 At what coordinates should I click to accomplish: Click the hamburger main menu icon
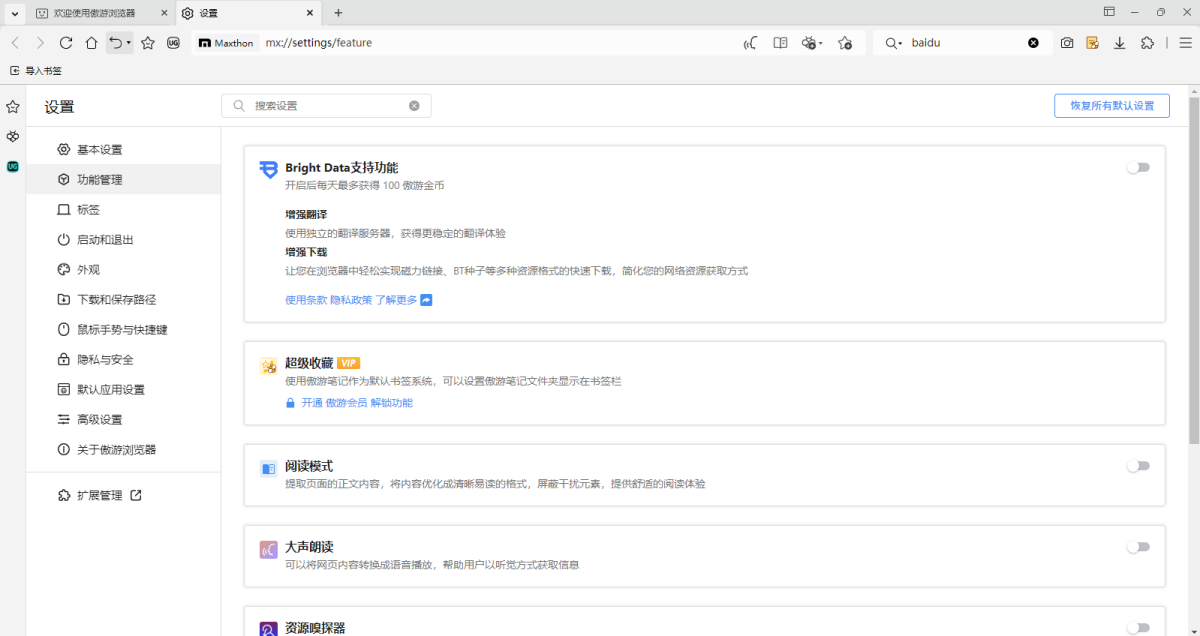pyautogui.click(x=1186, y=42)
